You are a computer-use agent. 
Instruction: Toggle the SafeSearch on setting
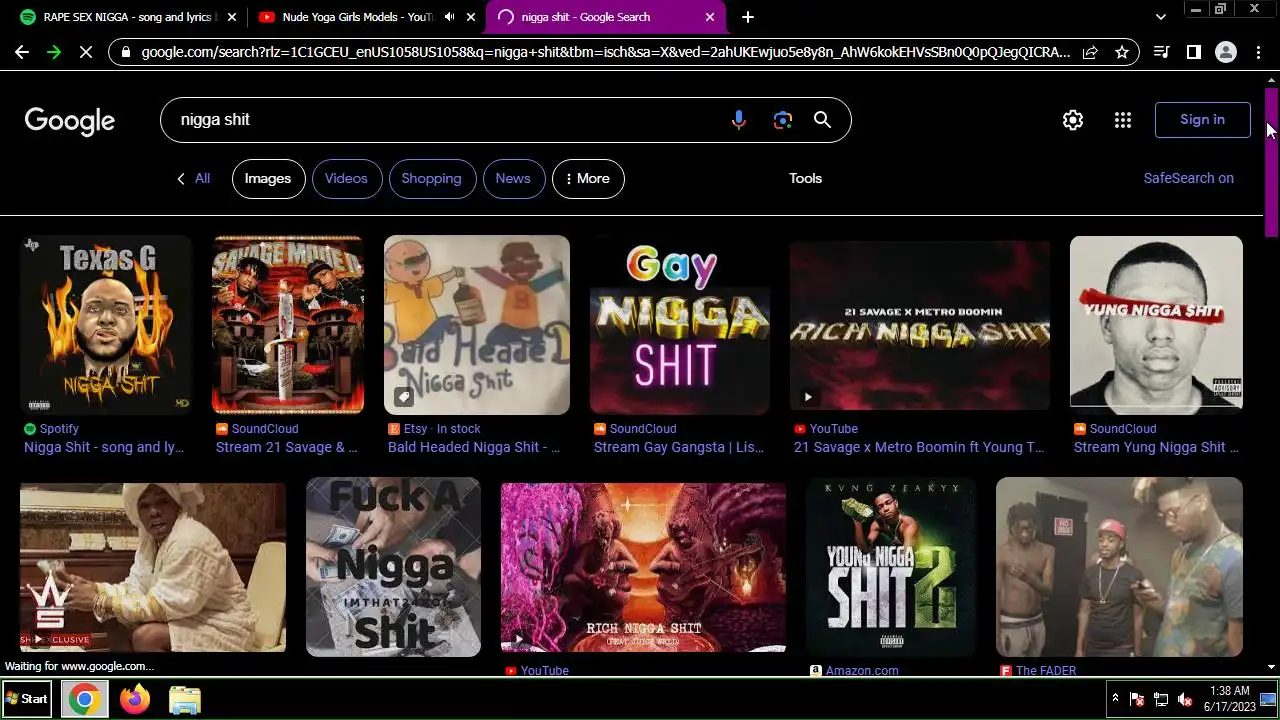pyautogui.click(x=1188, y=178)
